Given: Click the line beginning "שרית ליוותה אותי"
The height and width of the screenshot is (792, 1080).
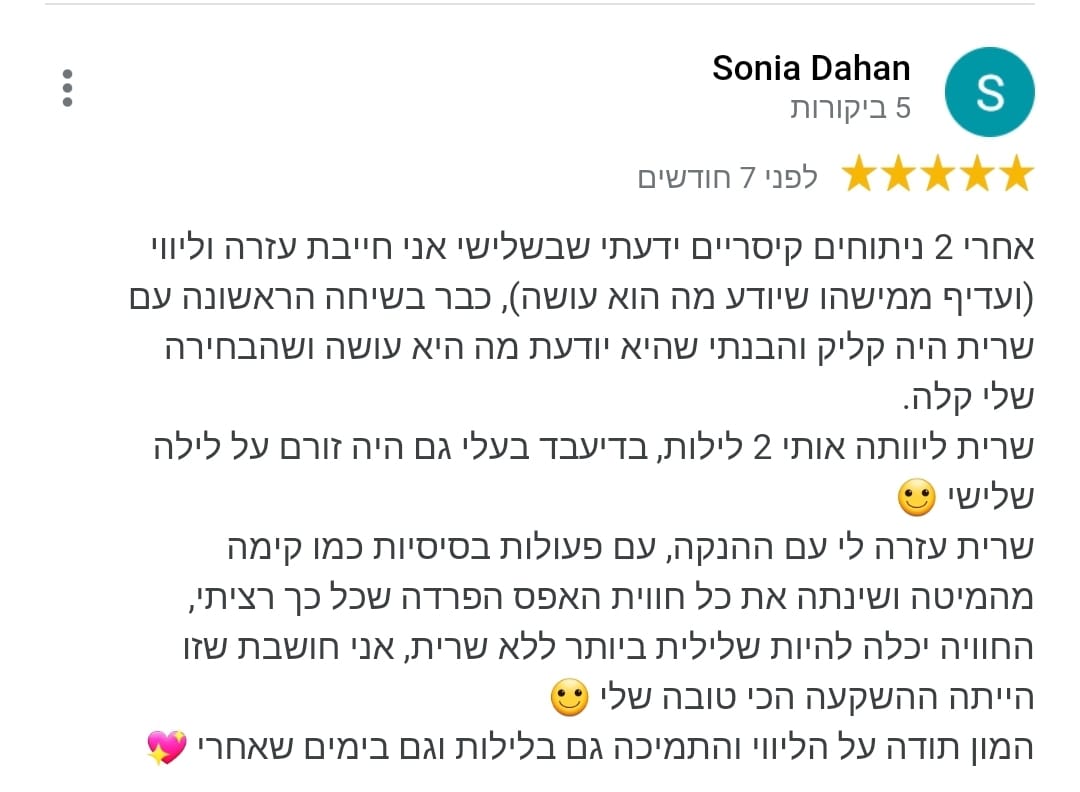Looking at the screenshot, I should [x=592, y=449].
